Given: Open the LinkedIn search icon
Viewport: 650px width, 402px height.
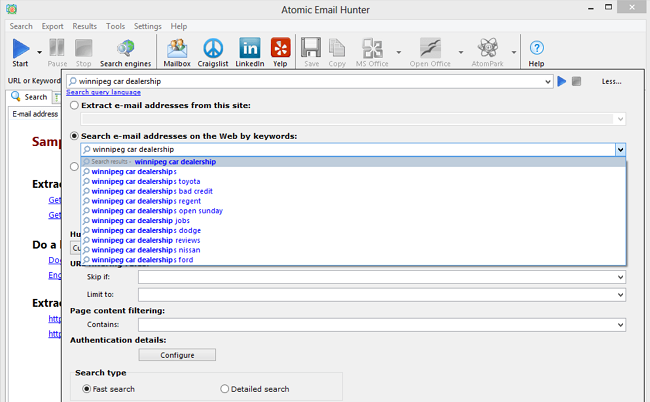Looking at the screenshot, I should [250, 50].
